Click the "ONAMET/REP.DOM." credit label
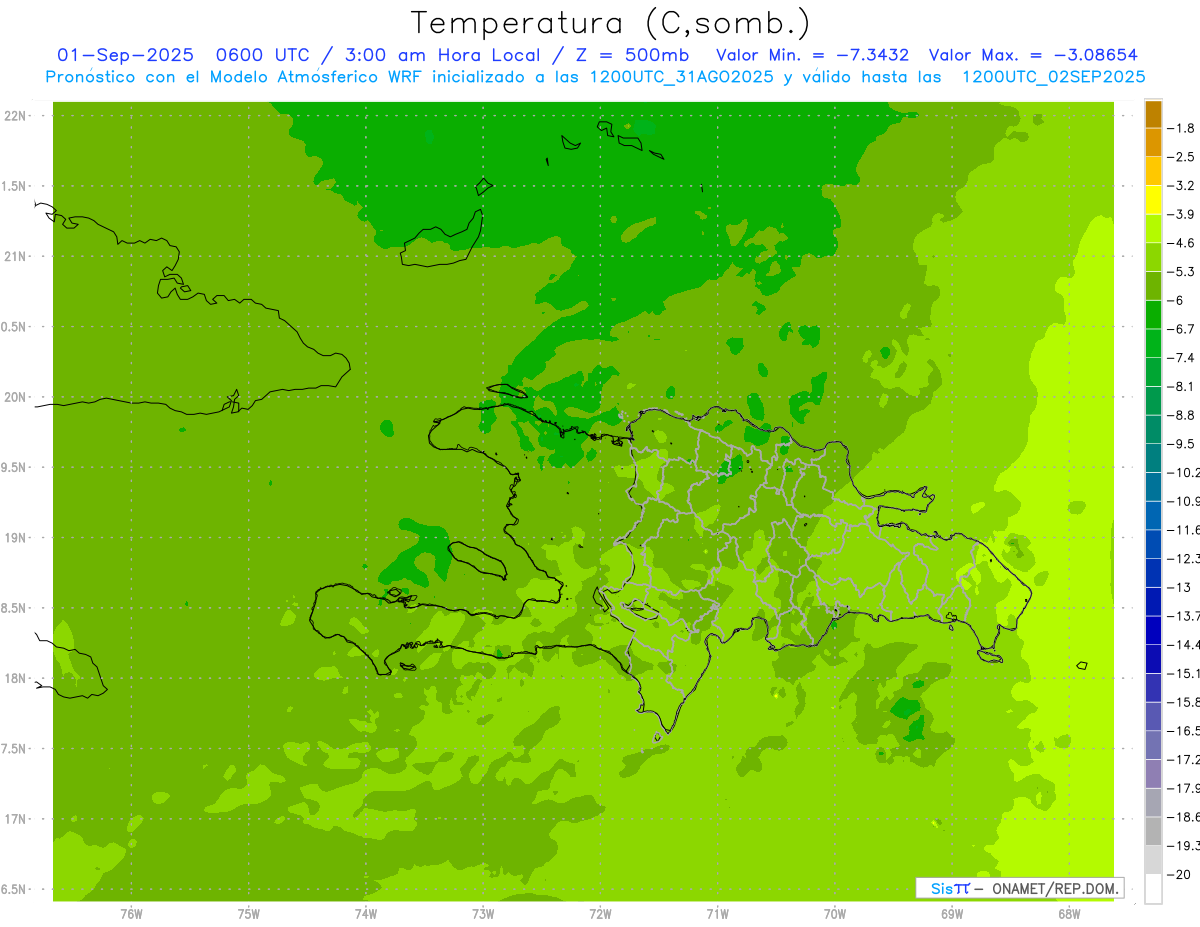The width and height of the screenshot is (1200, 927). pyautogui.click(x=1054, y=888)
